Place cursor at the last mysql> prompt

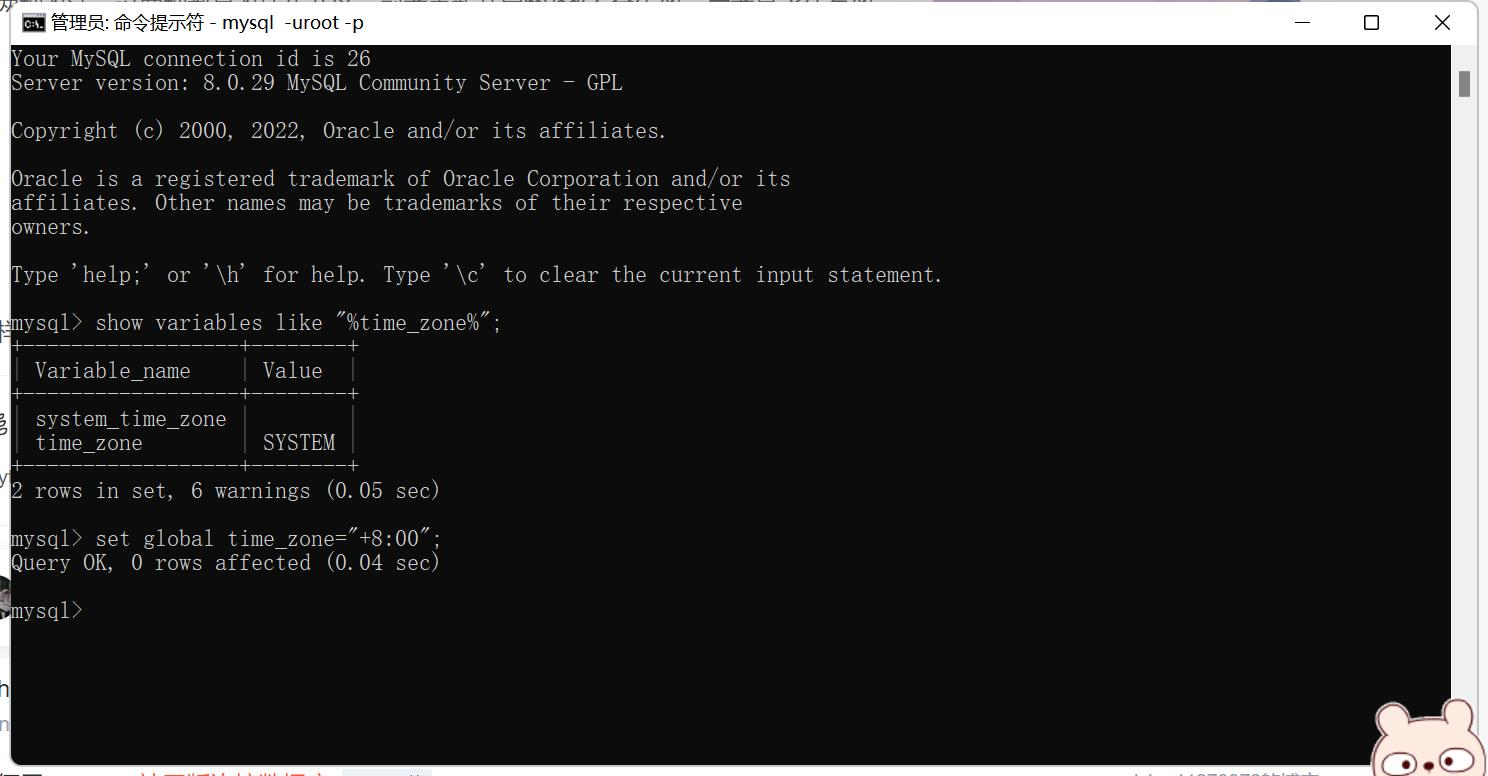pyautogui.click(x=90, y=611)
